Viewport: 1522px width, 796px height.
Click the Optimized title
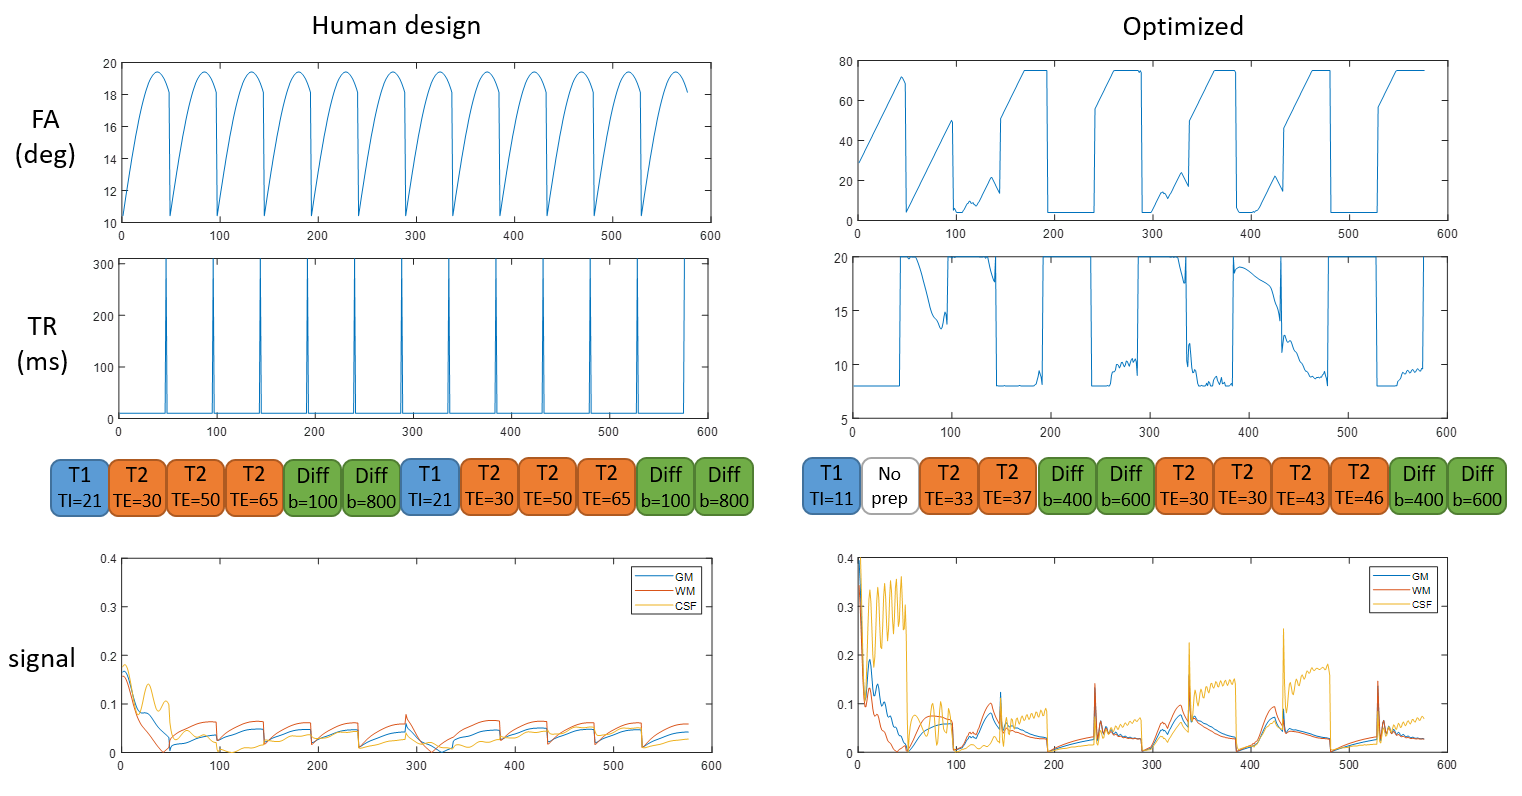(1183, 26)
